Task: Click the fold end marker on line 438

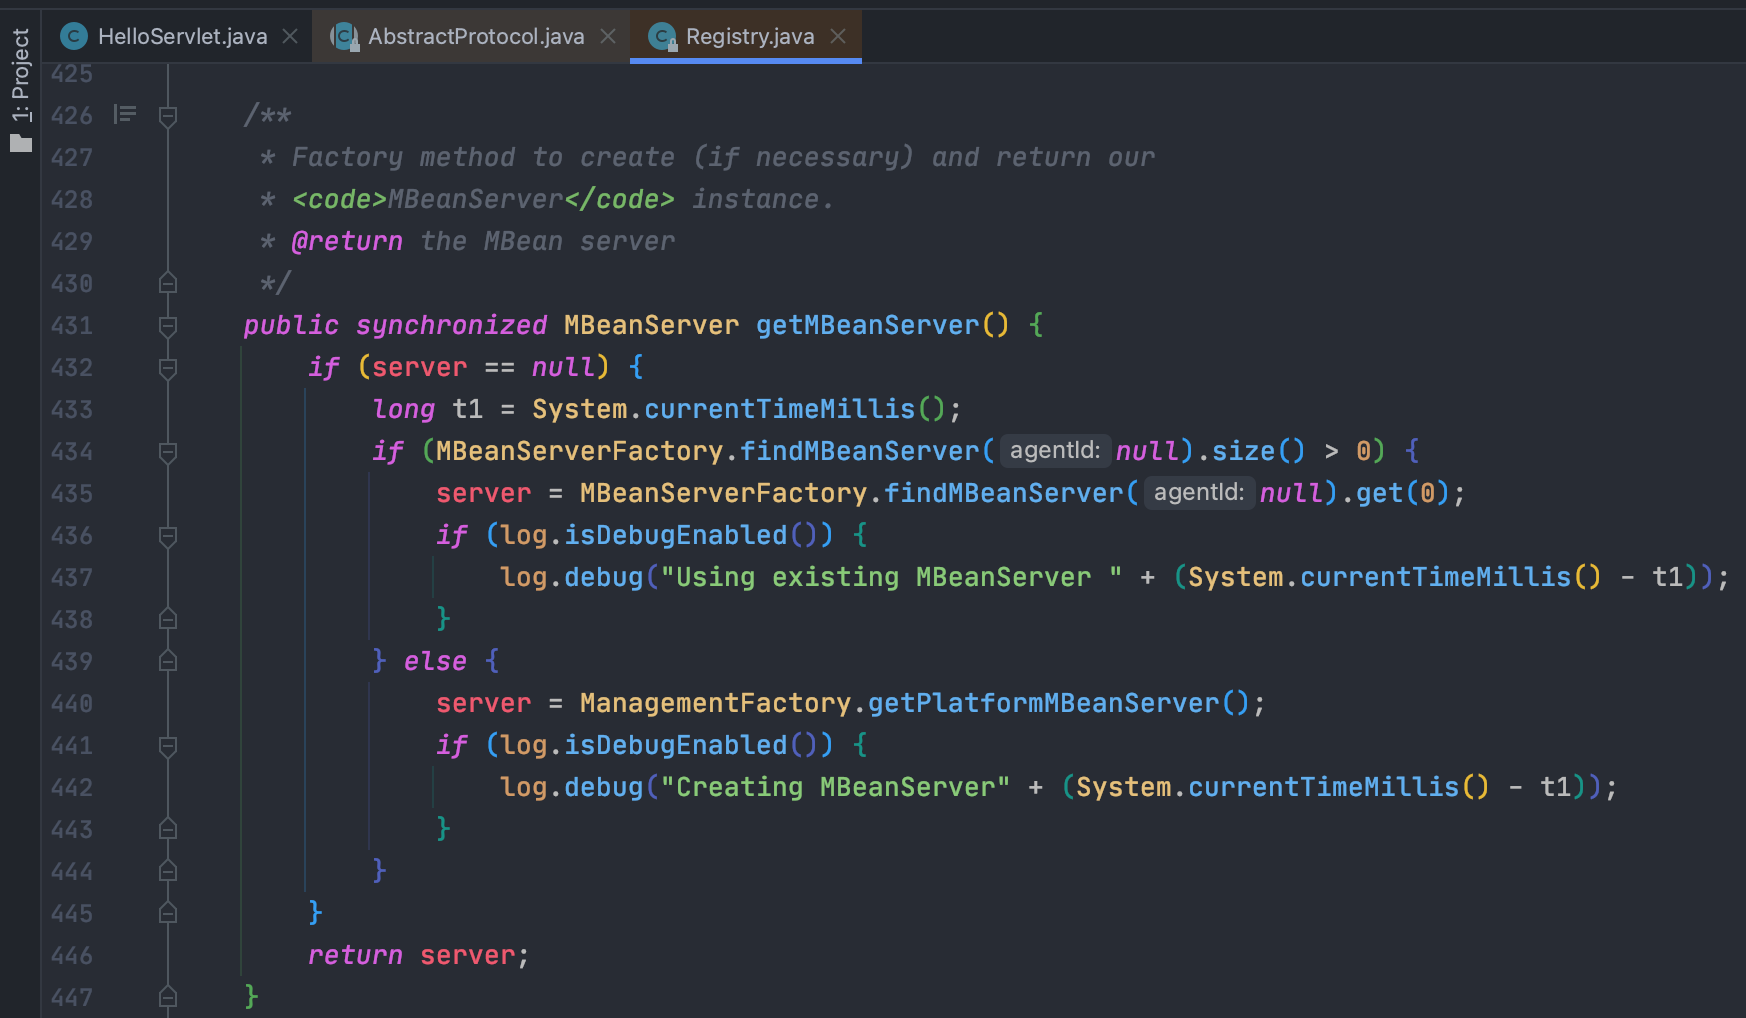Action: coord(168,620)
